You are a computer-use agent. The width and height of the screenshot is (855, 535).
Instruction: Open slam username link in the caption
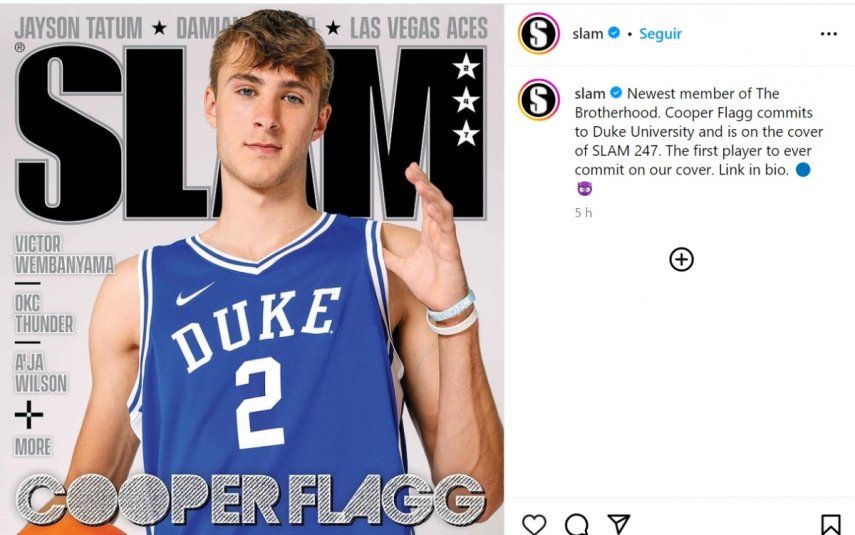589,94
